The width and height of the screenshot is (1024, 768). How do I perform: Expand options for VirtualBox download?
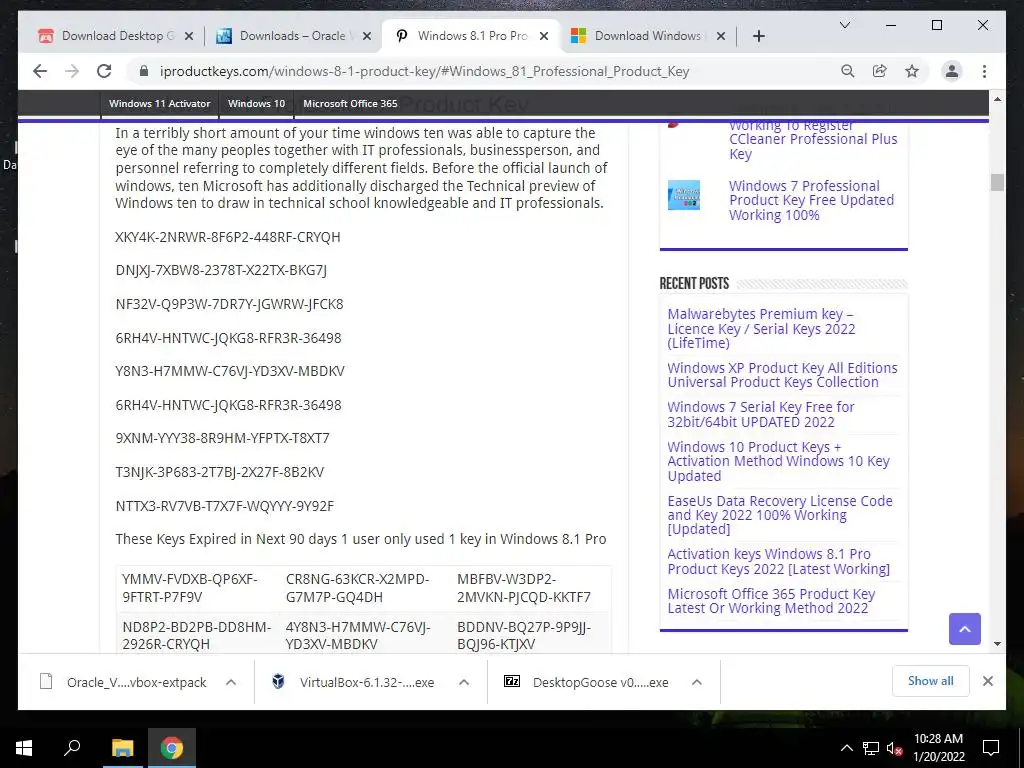464,682
